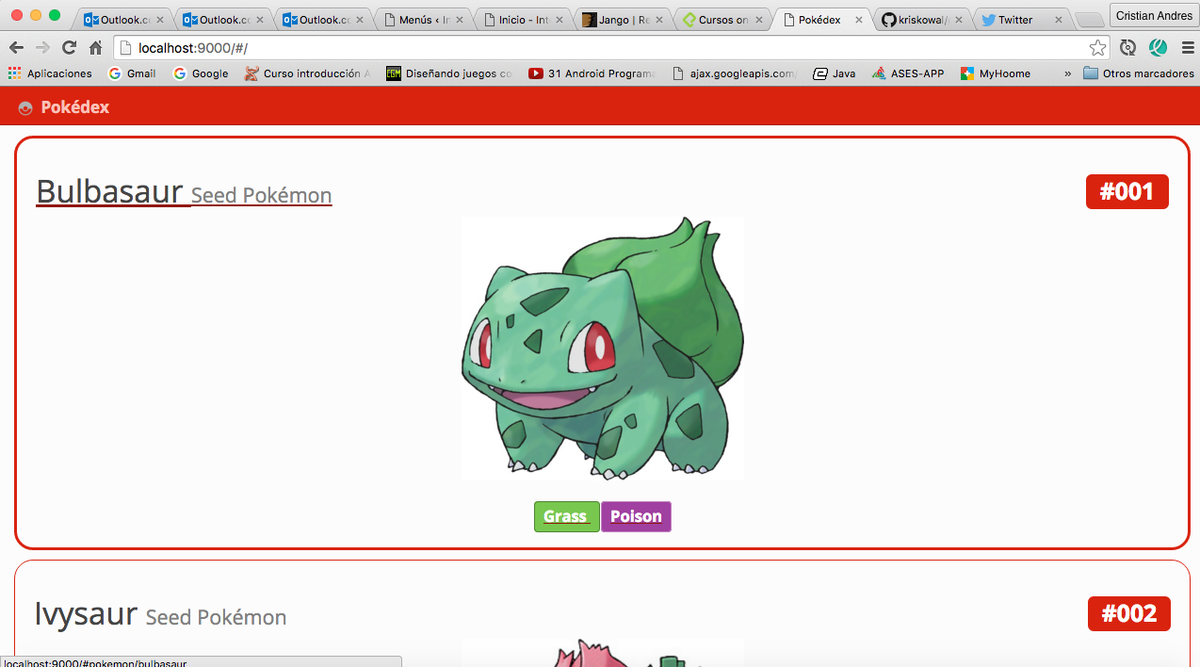The image size is (1200, 667).
Task: Click the browser forward arrow
Action: 42,47
